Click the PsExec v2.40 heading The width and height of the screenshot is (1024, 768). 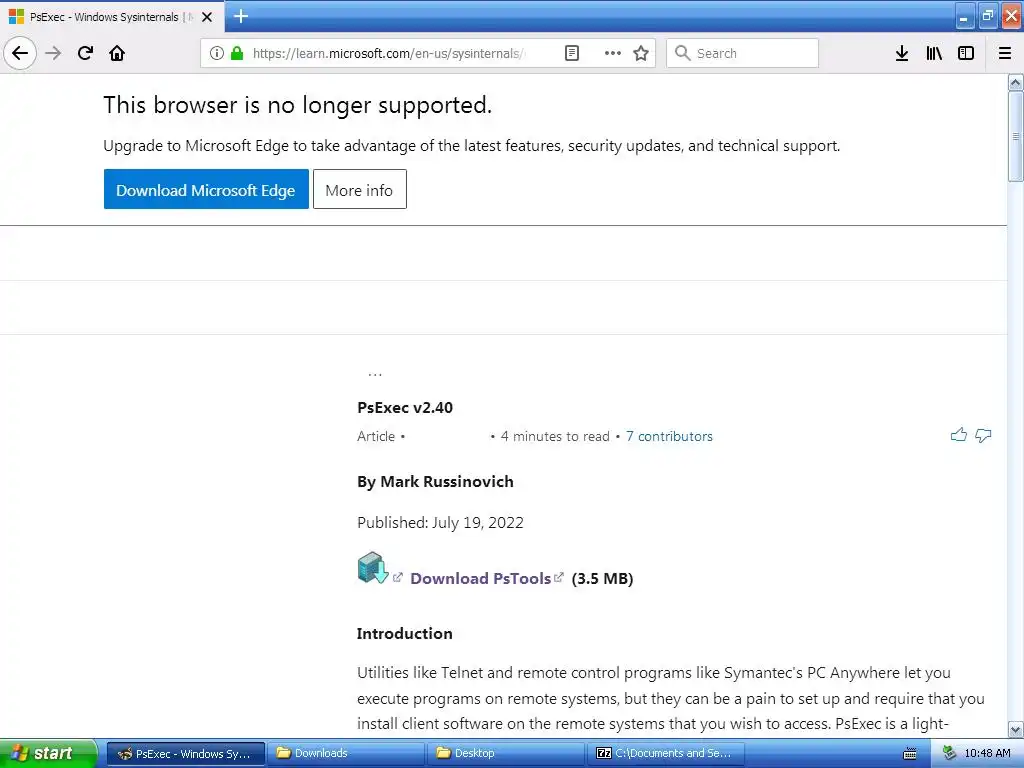coord(405,408)
